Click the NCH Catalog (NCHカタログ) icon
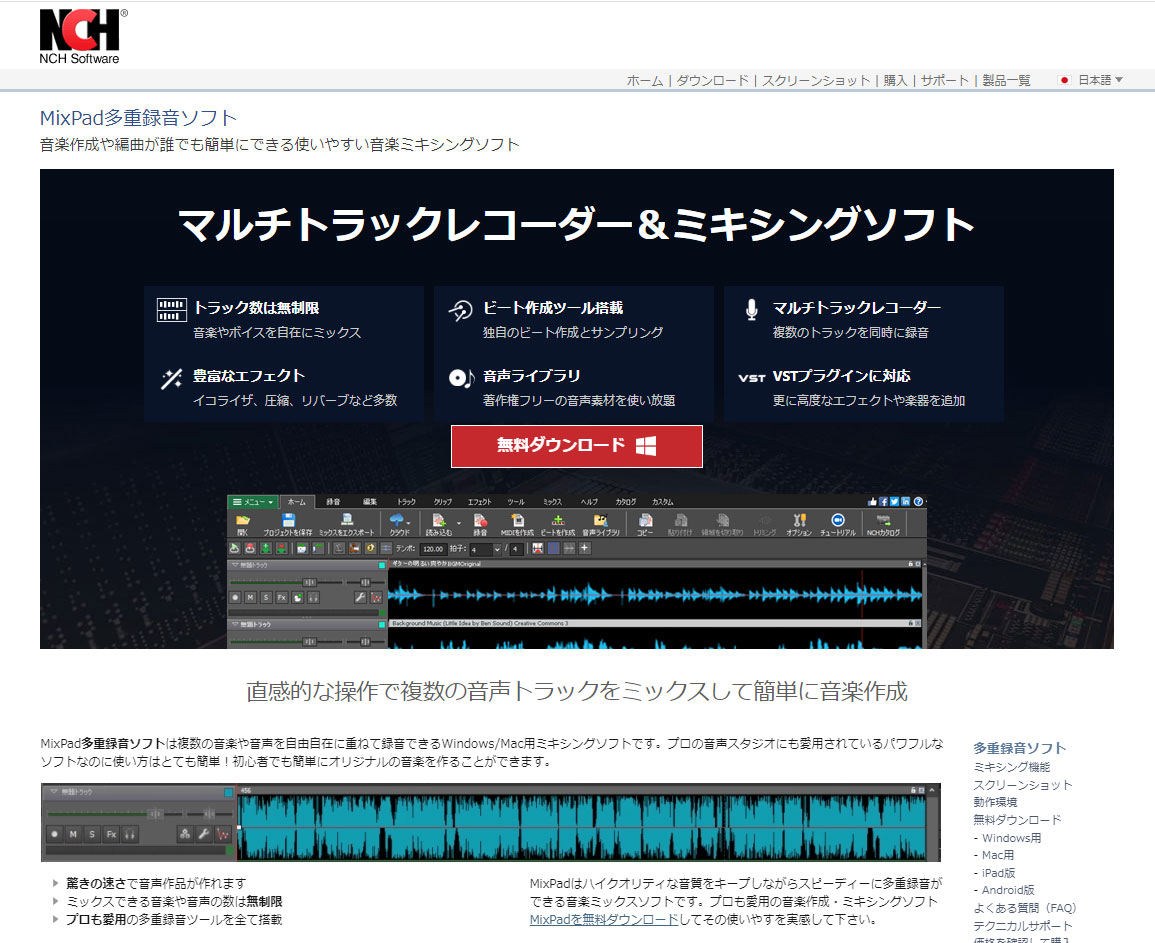The image size is (1155, 943). [x=883, y=520]
